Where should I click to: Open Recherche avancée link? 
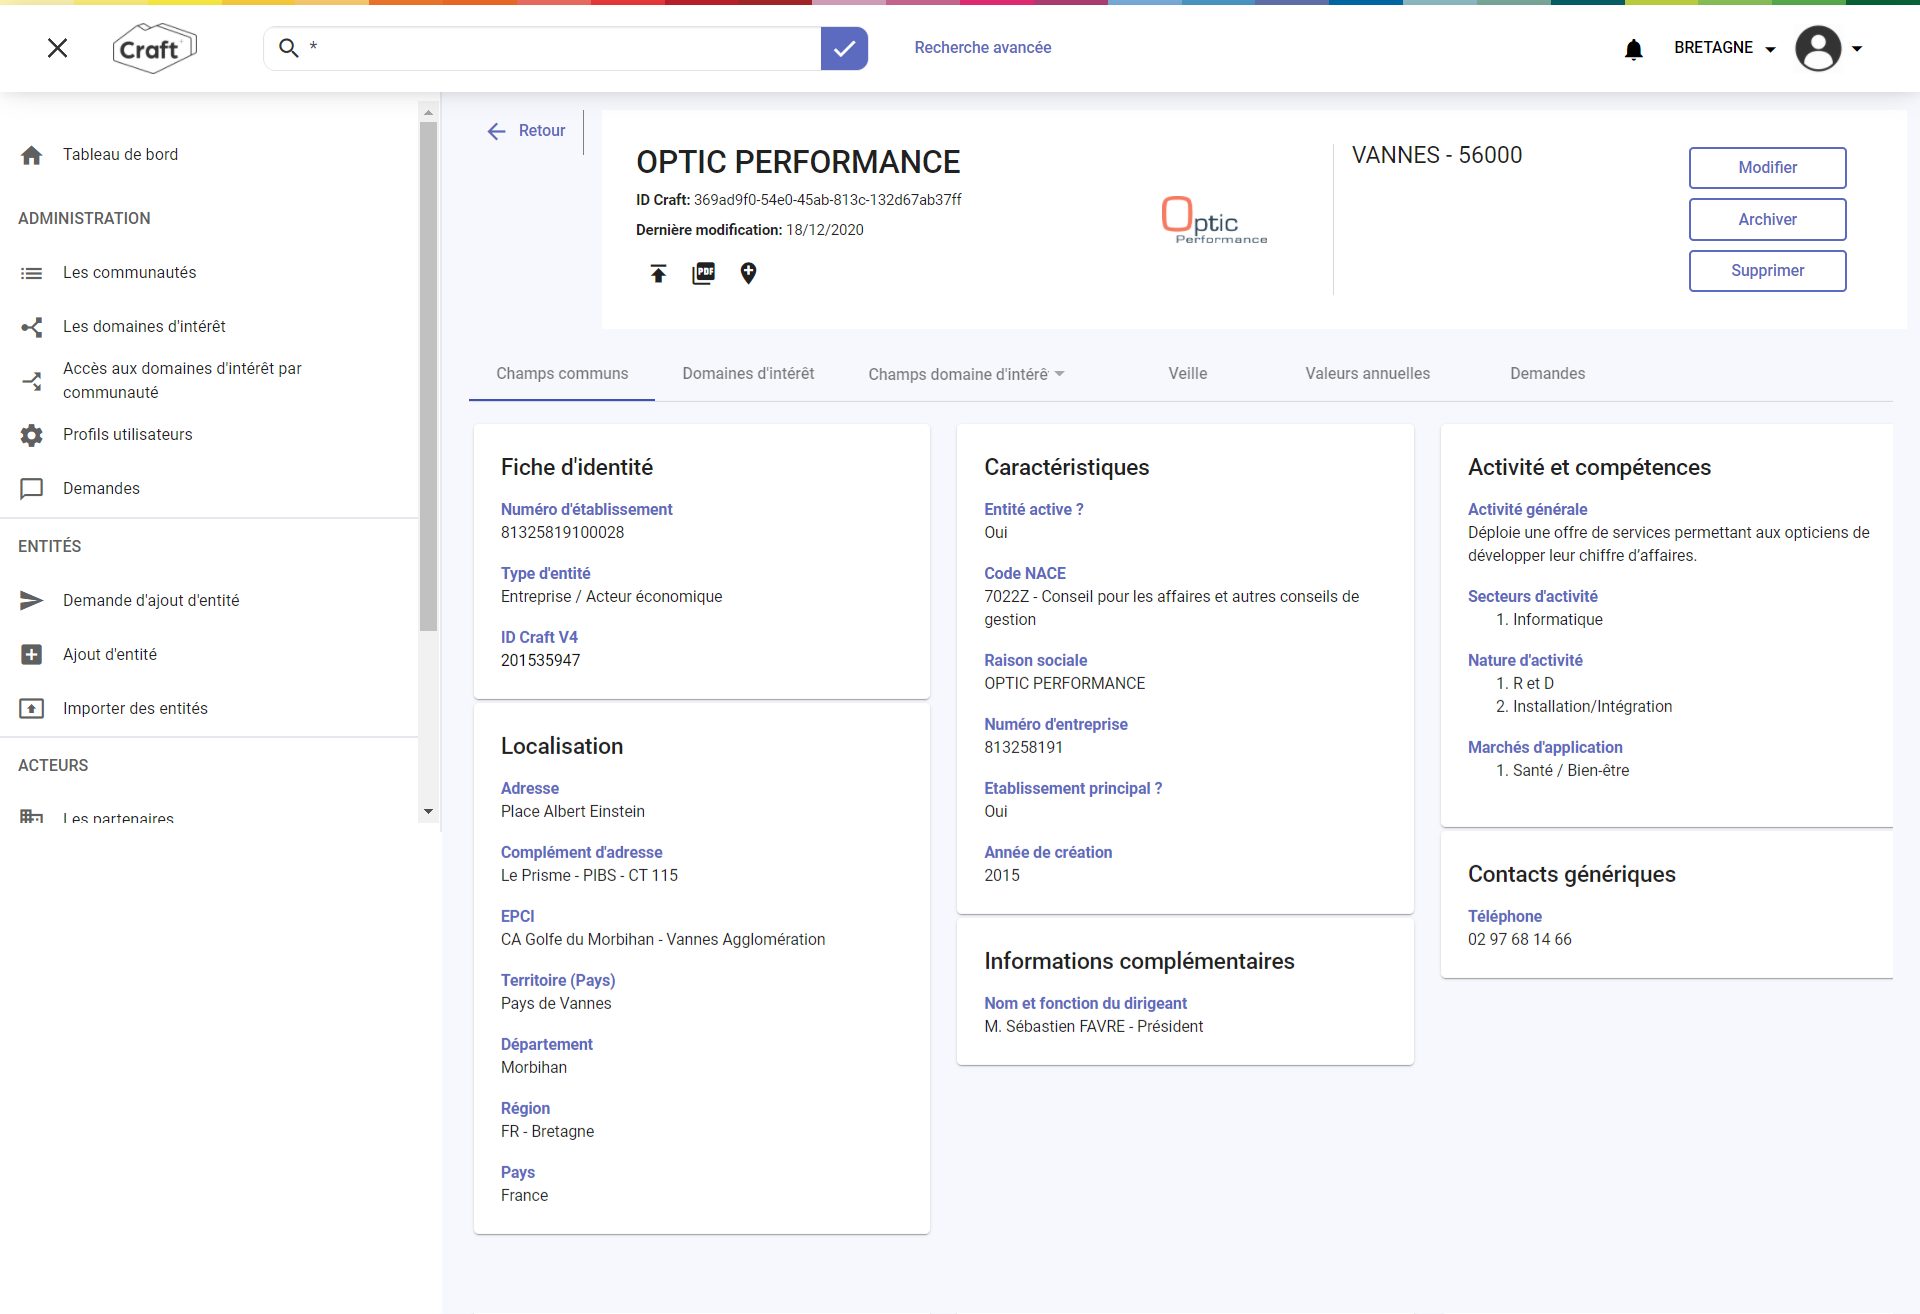tap(982, 48)
